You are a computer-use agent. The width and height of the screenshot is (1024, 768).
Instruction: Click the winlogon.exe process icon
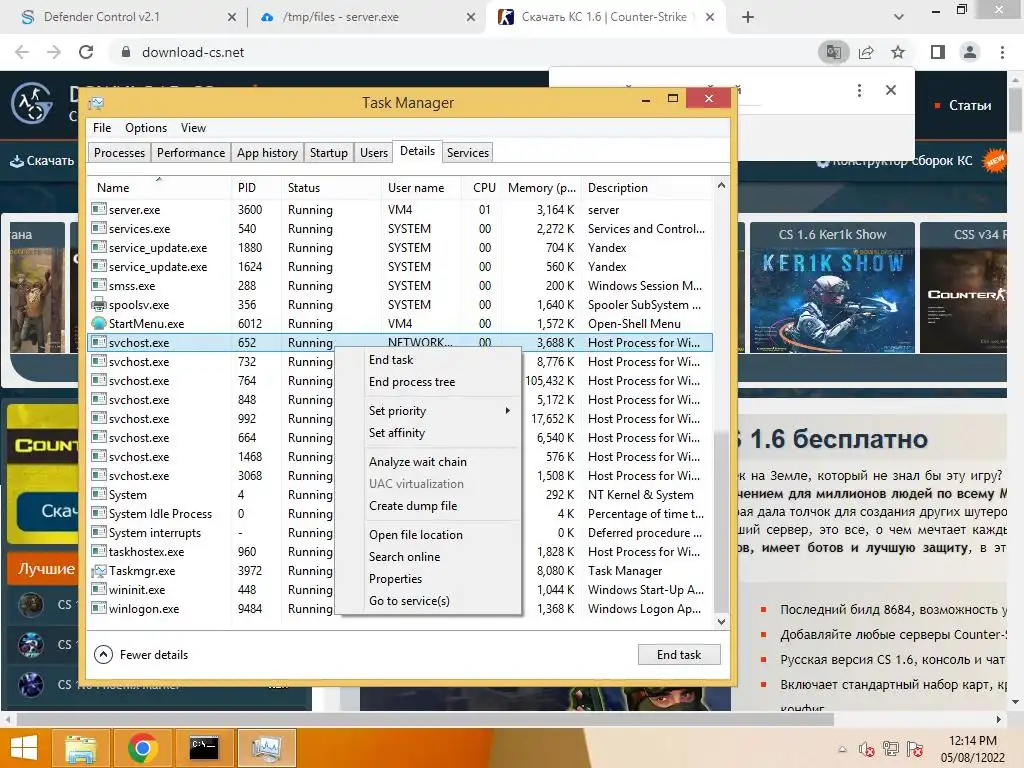99,608
